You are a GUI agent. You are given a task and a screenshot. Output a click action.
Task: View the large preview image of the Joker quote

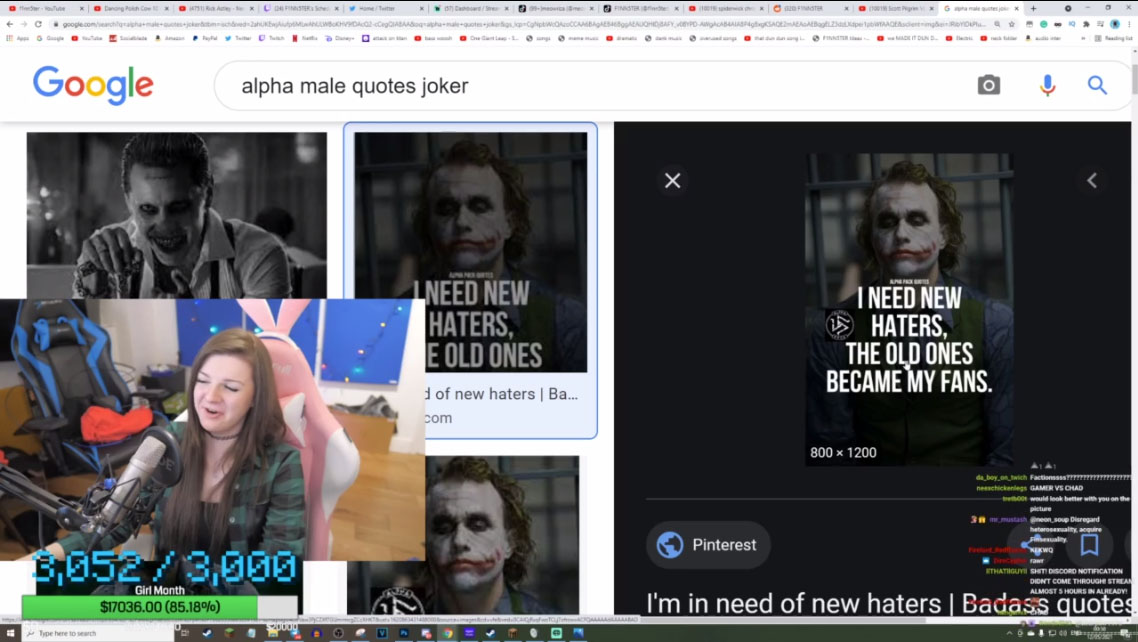pos(909,310)
